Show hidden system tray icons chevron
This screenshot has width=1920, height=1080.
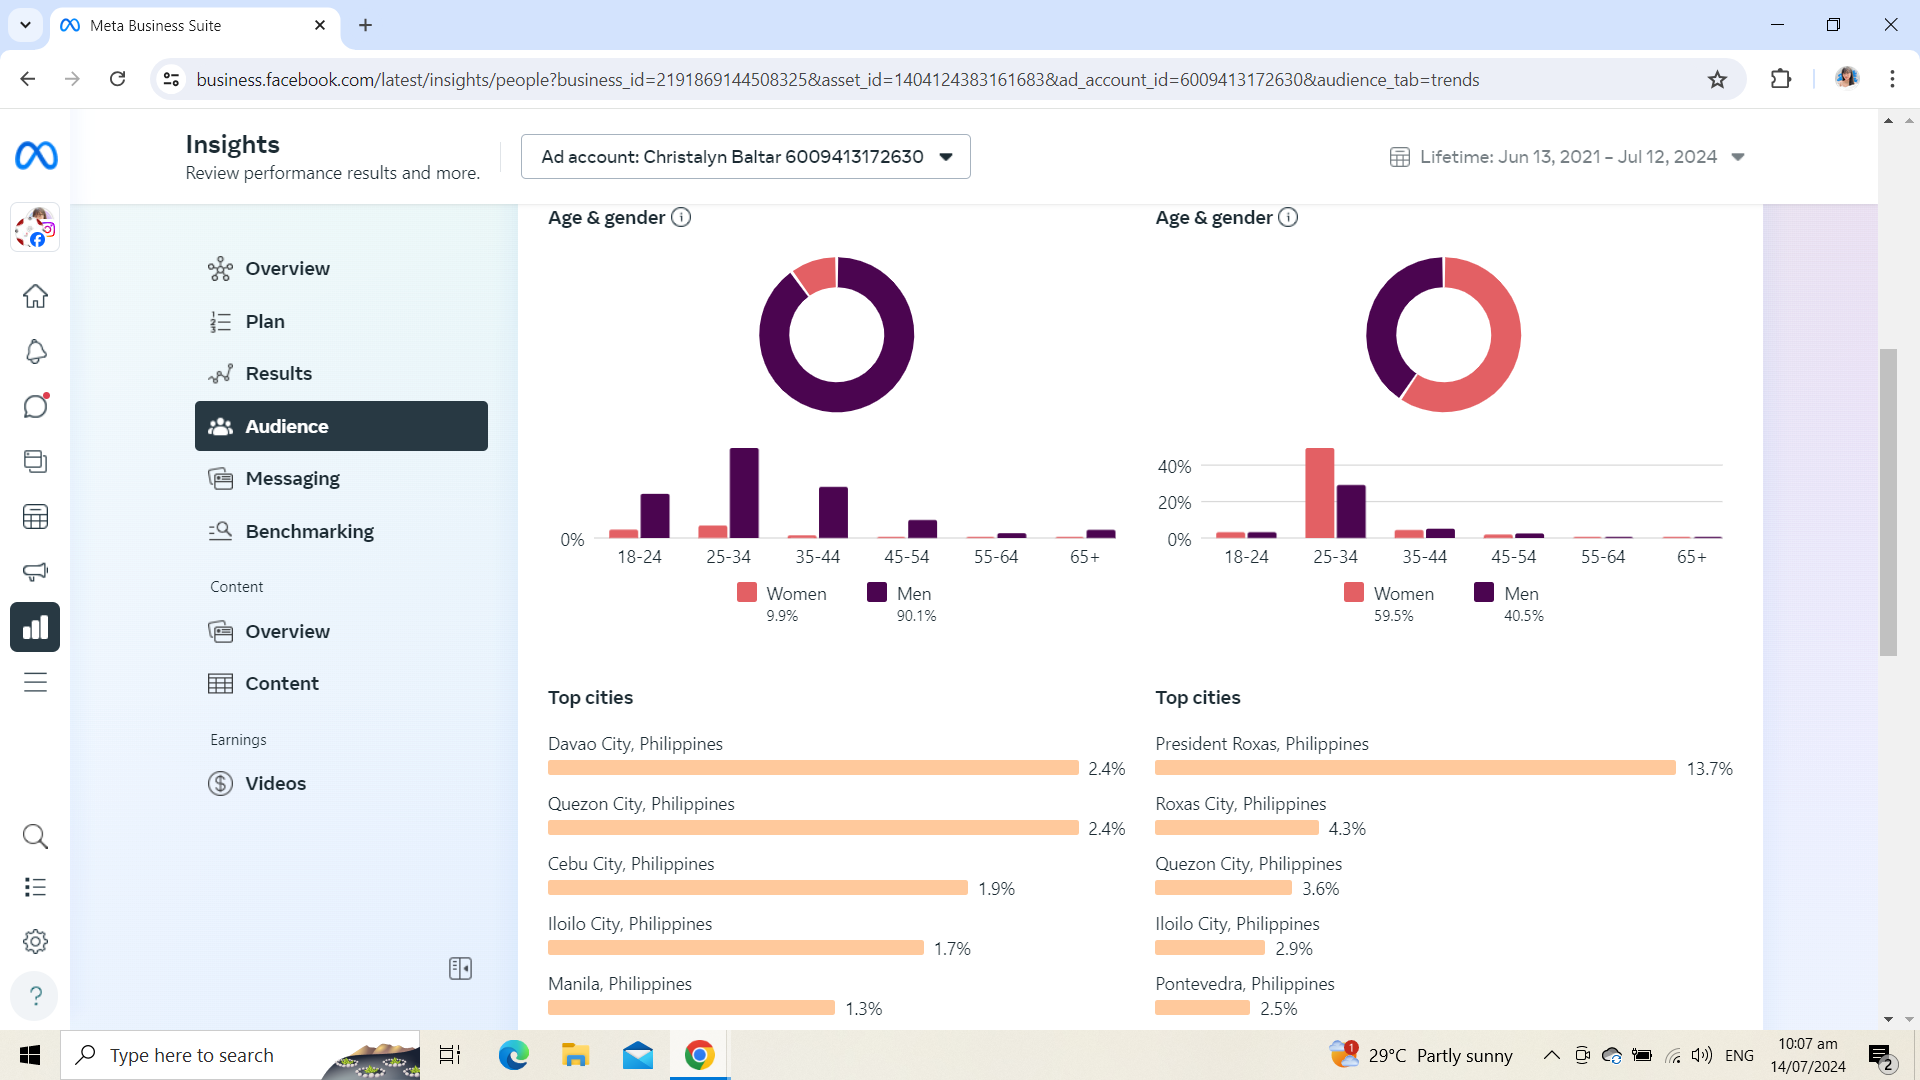click(x=1551, y=1055)
